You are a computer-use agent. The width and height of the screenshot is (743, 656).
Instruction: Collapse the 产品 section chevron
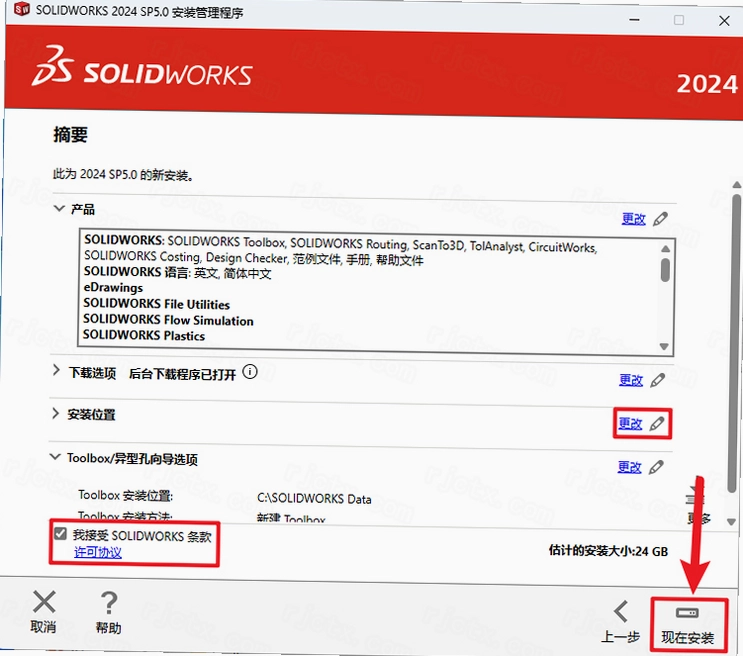59,208
